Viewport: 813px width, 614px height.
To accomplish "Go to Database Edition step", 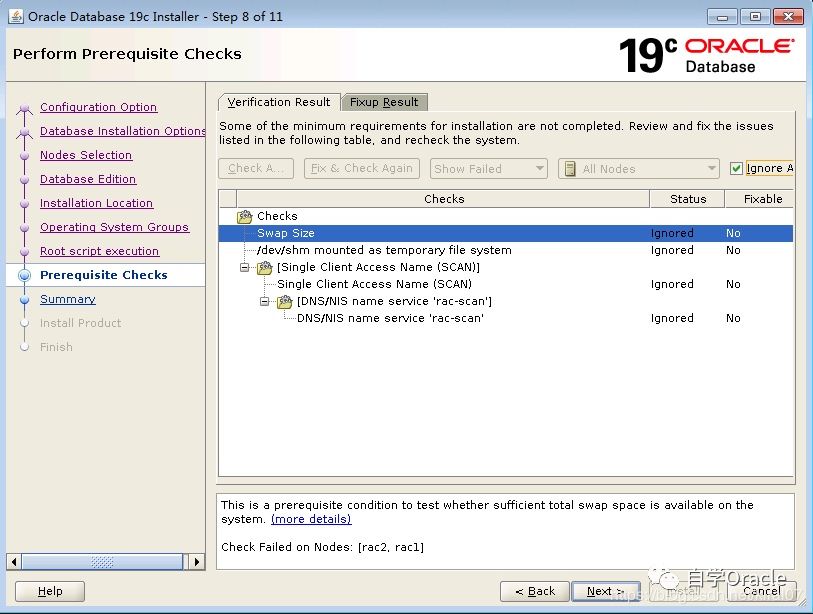I will [88, 179].
